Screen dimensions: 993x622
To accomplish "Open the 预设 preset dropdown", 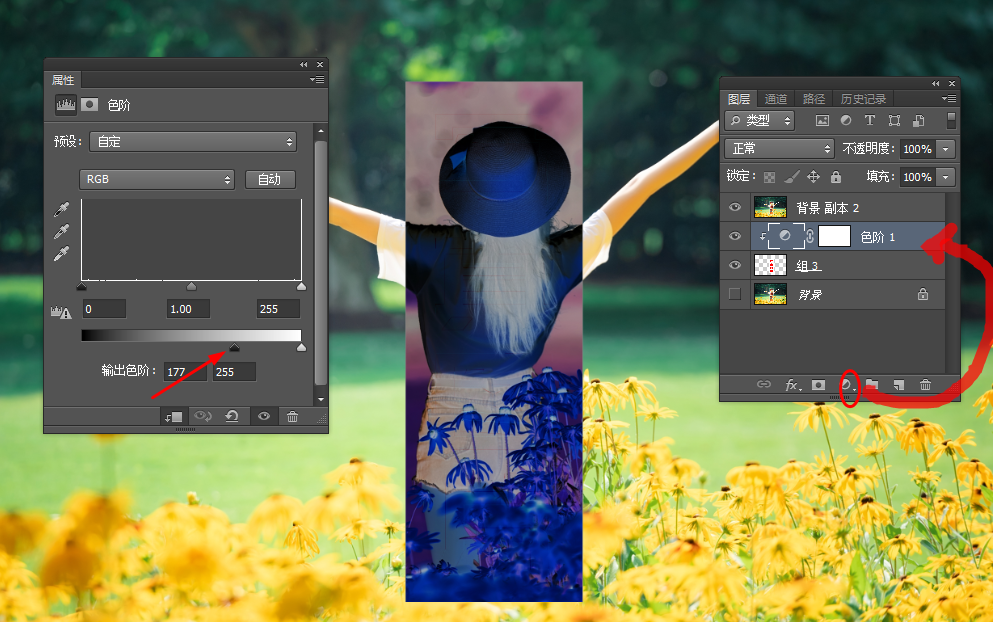I will [193, 141].
